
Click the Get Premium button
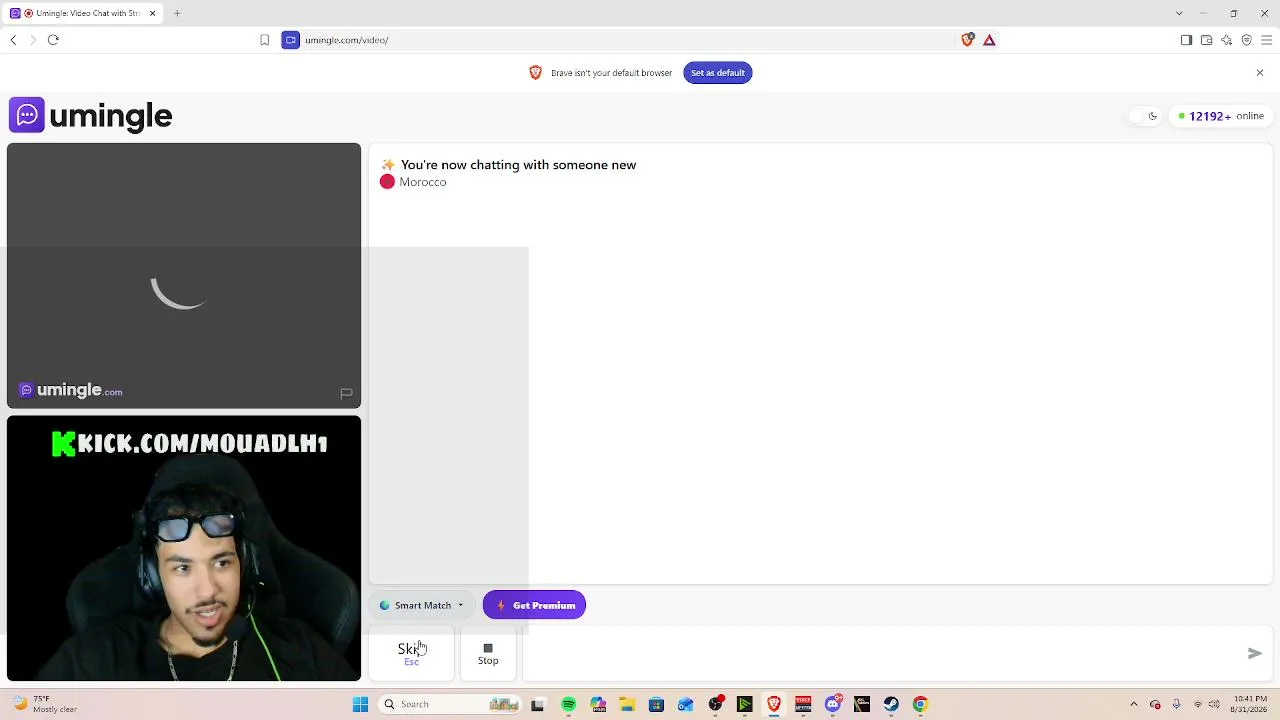534,605
